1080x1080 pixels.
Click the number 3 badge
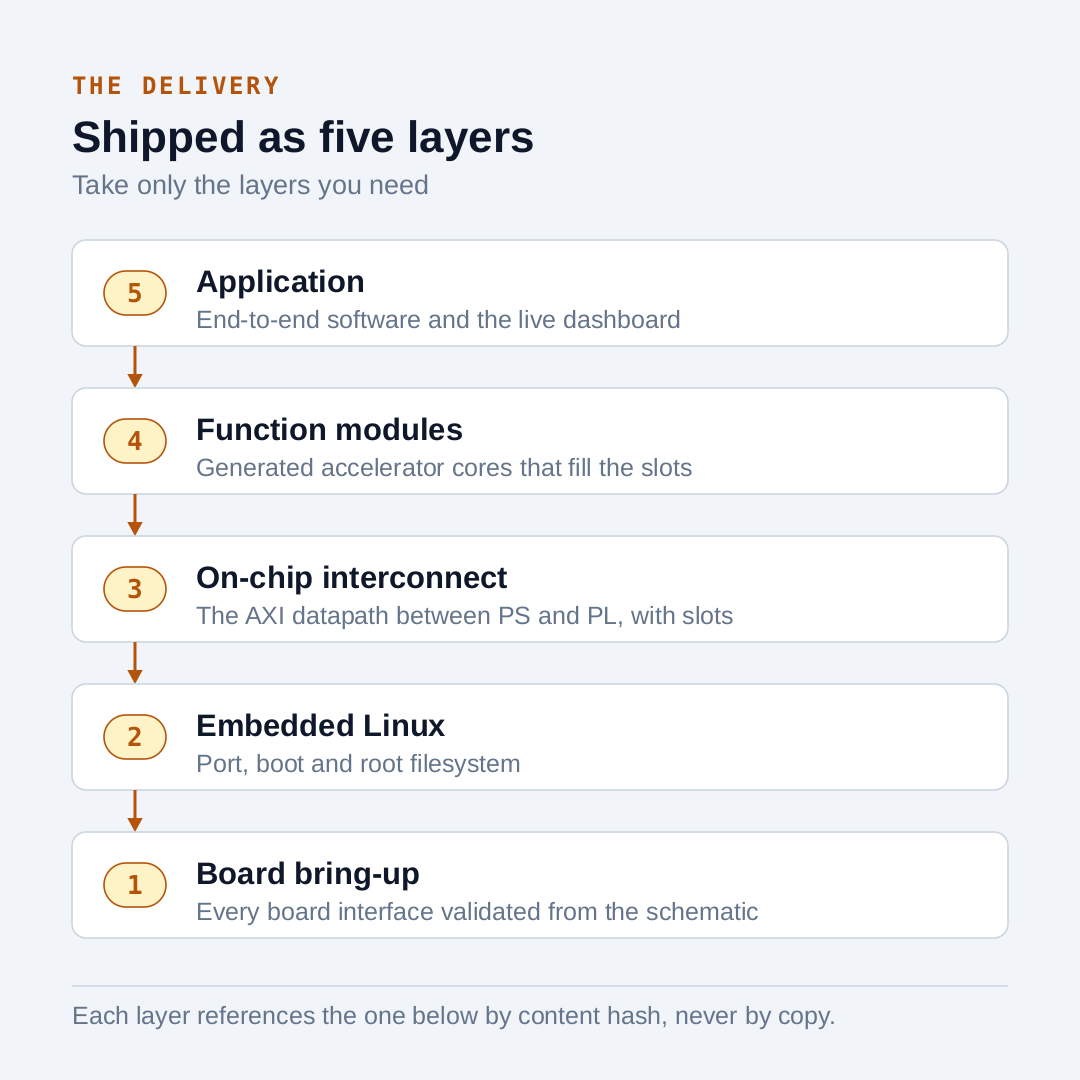[x=135, y=589]
